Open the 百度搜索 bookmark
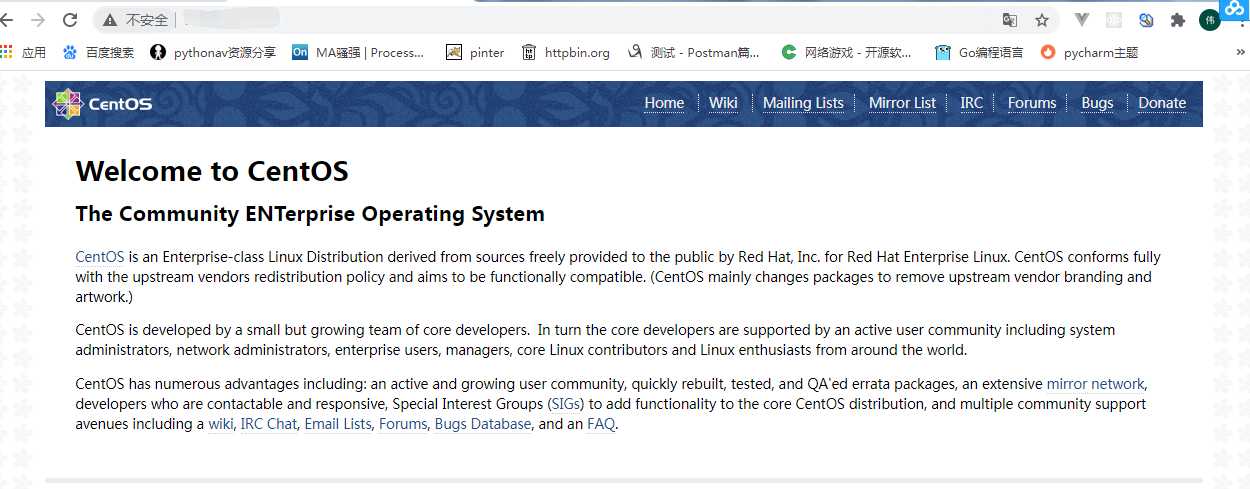This screenshot has height=489, width=1250. (x=98, y=52)
